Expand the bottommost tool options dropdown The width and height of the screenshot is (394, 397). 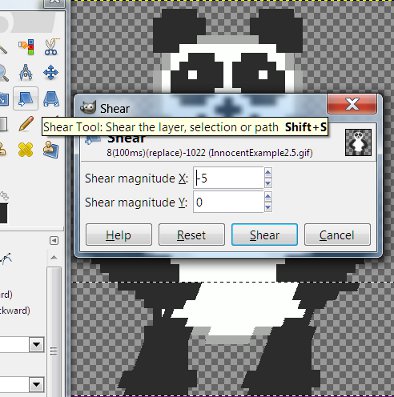[x=36, y=385]
